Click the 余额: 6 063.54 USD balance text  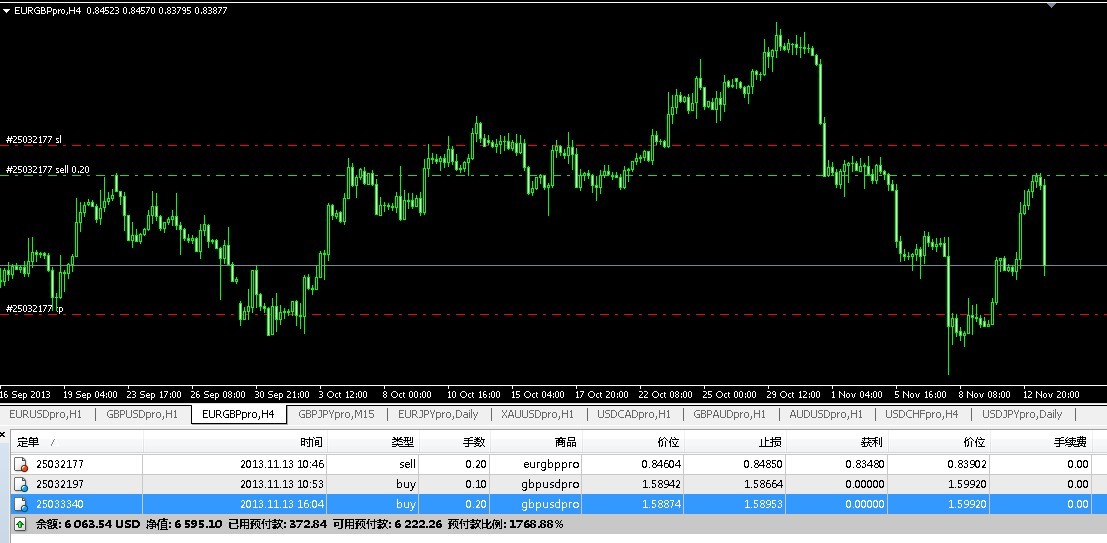[88, 524]
